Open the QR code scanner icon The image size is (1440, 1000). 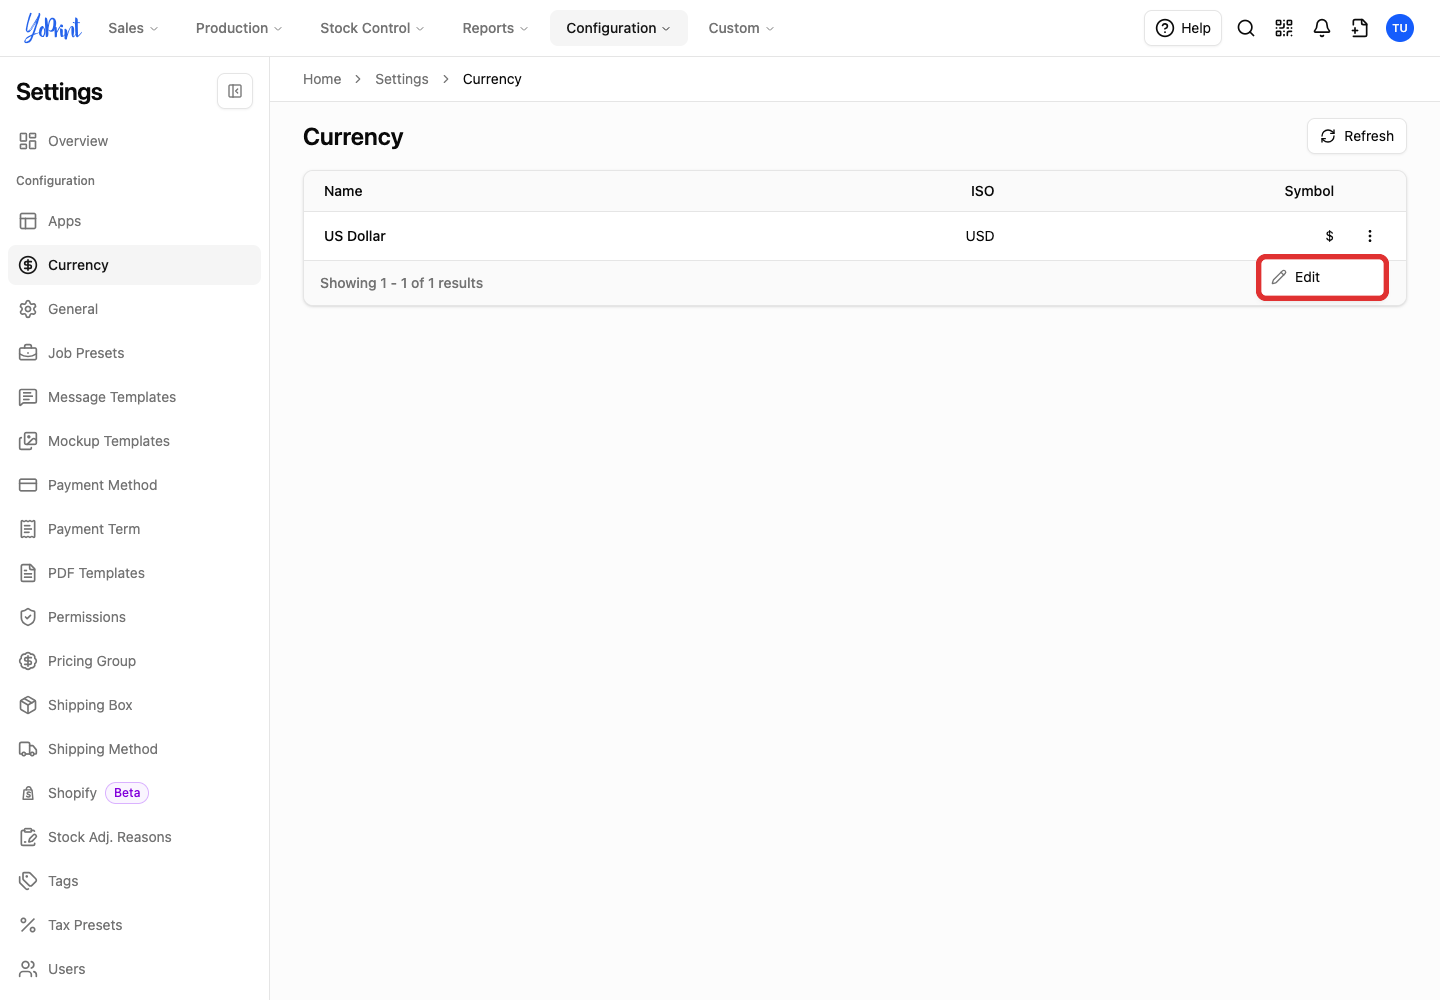click(x=1284, y=28)
